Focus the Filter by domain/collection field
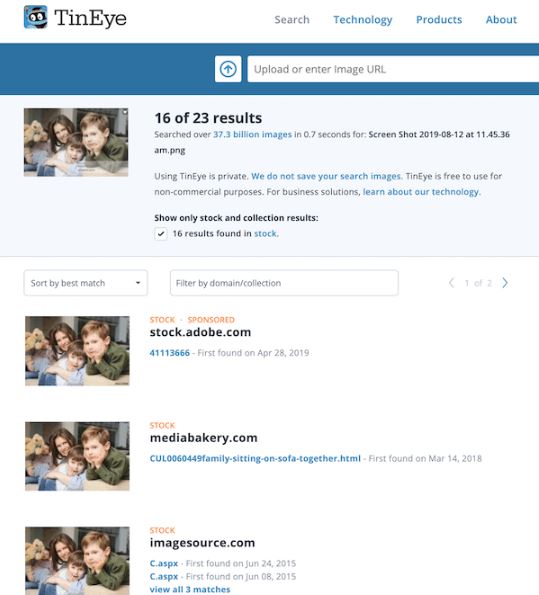The height and width of the screenshot is (595, 539). coord(284,283)
